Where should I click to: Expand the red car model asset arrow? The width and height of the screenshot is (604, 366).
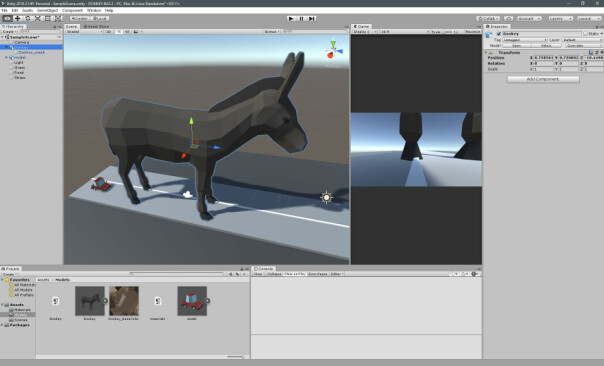coord(207,301)
